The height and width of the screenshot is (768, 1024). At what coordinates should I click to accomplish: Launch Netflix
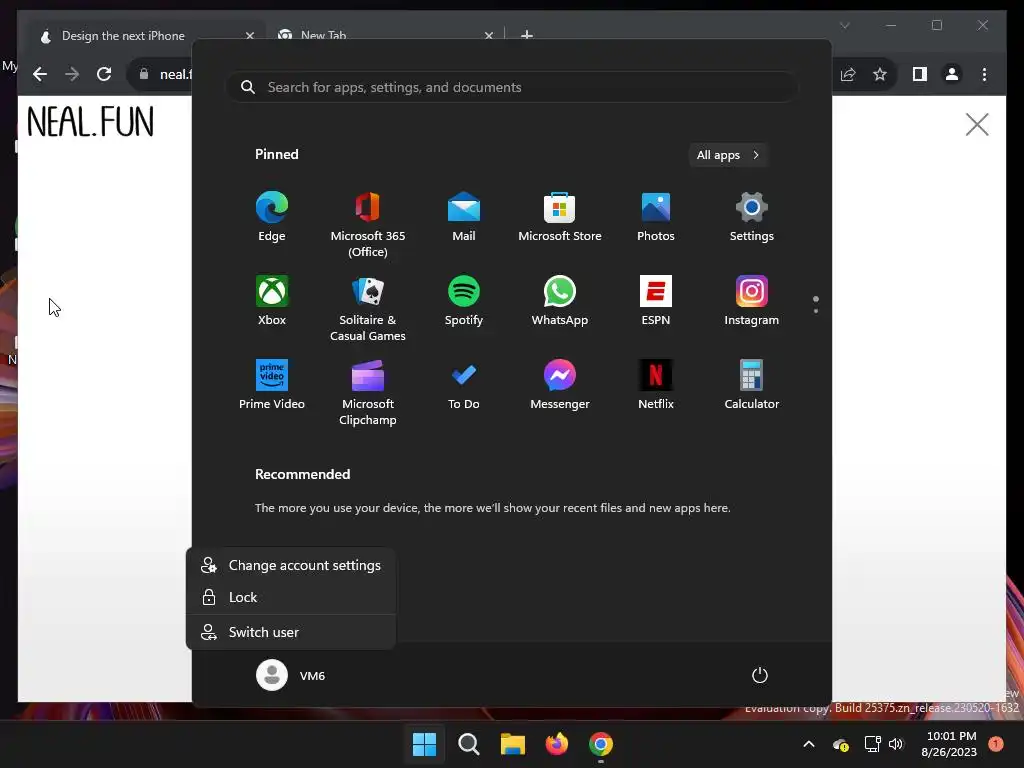(656, 385)
